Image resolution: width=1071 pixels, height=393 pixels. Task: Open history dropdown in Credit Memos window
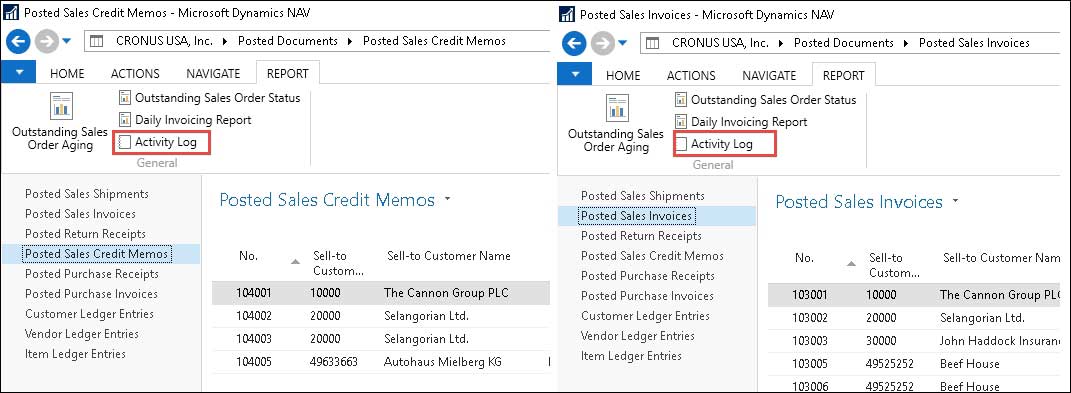(66, 42)
